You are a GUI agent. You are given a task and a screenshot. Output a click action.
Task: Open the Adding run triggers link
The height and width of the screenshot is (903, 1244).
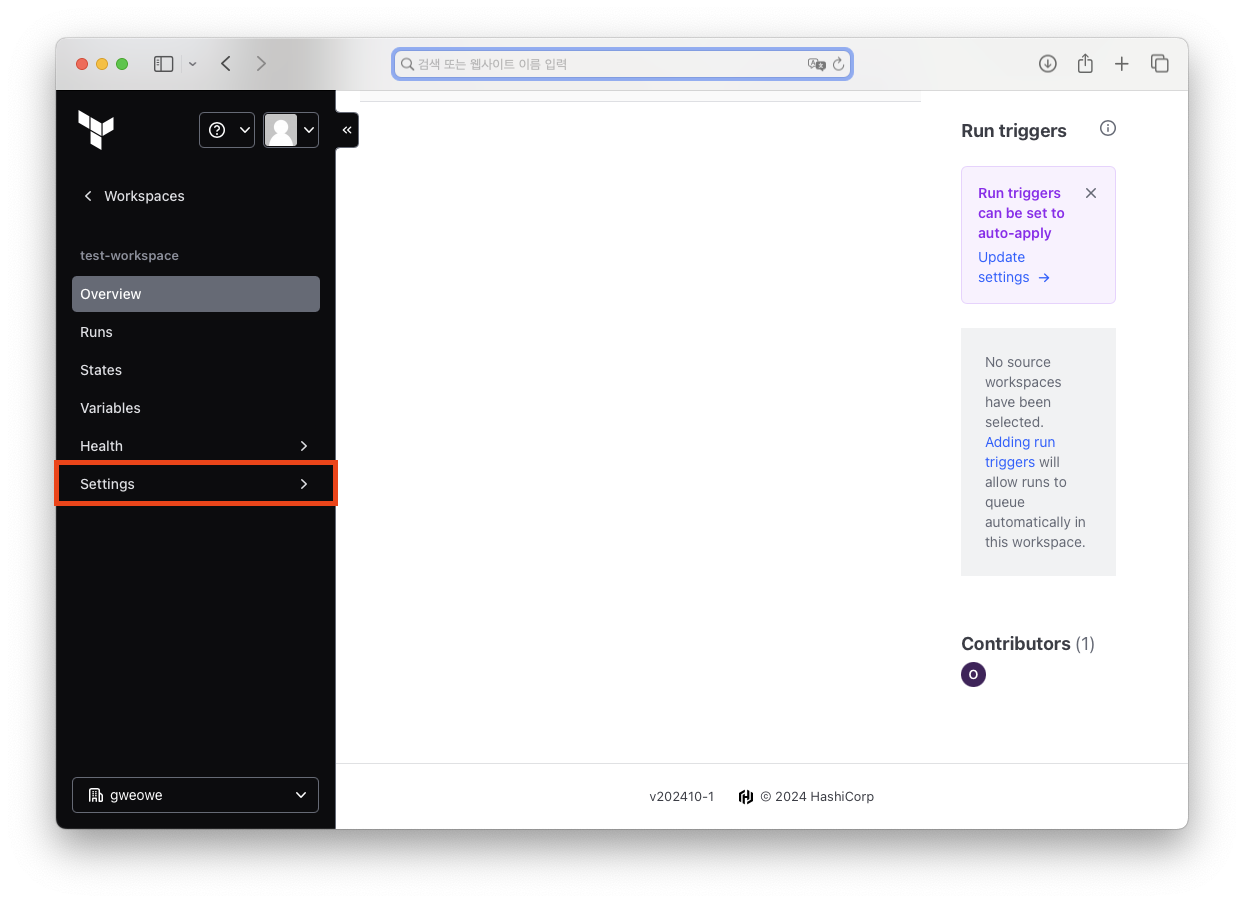pos(1020,452)
